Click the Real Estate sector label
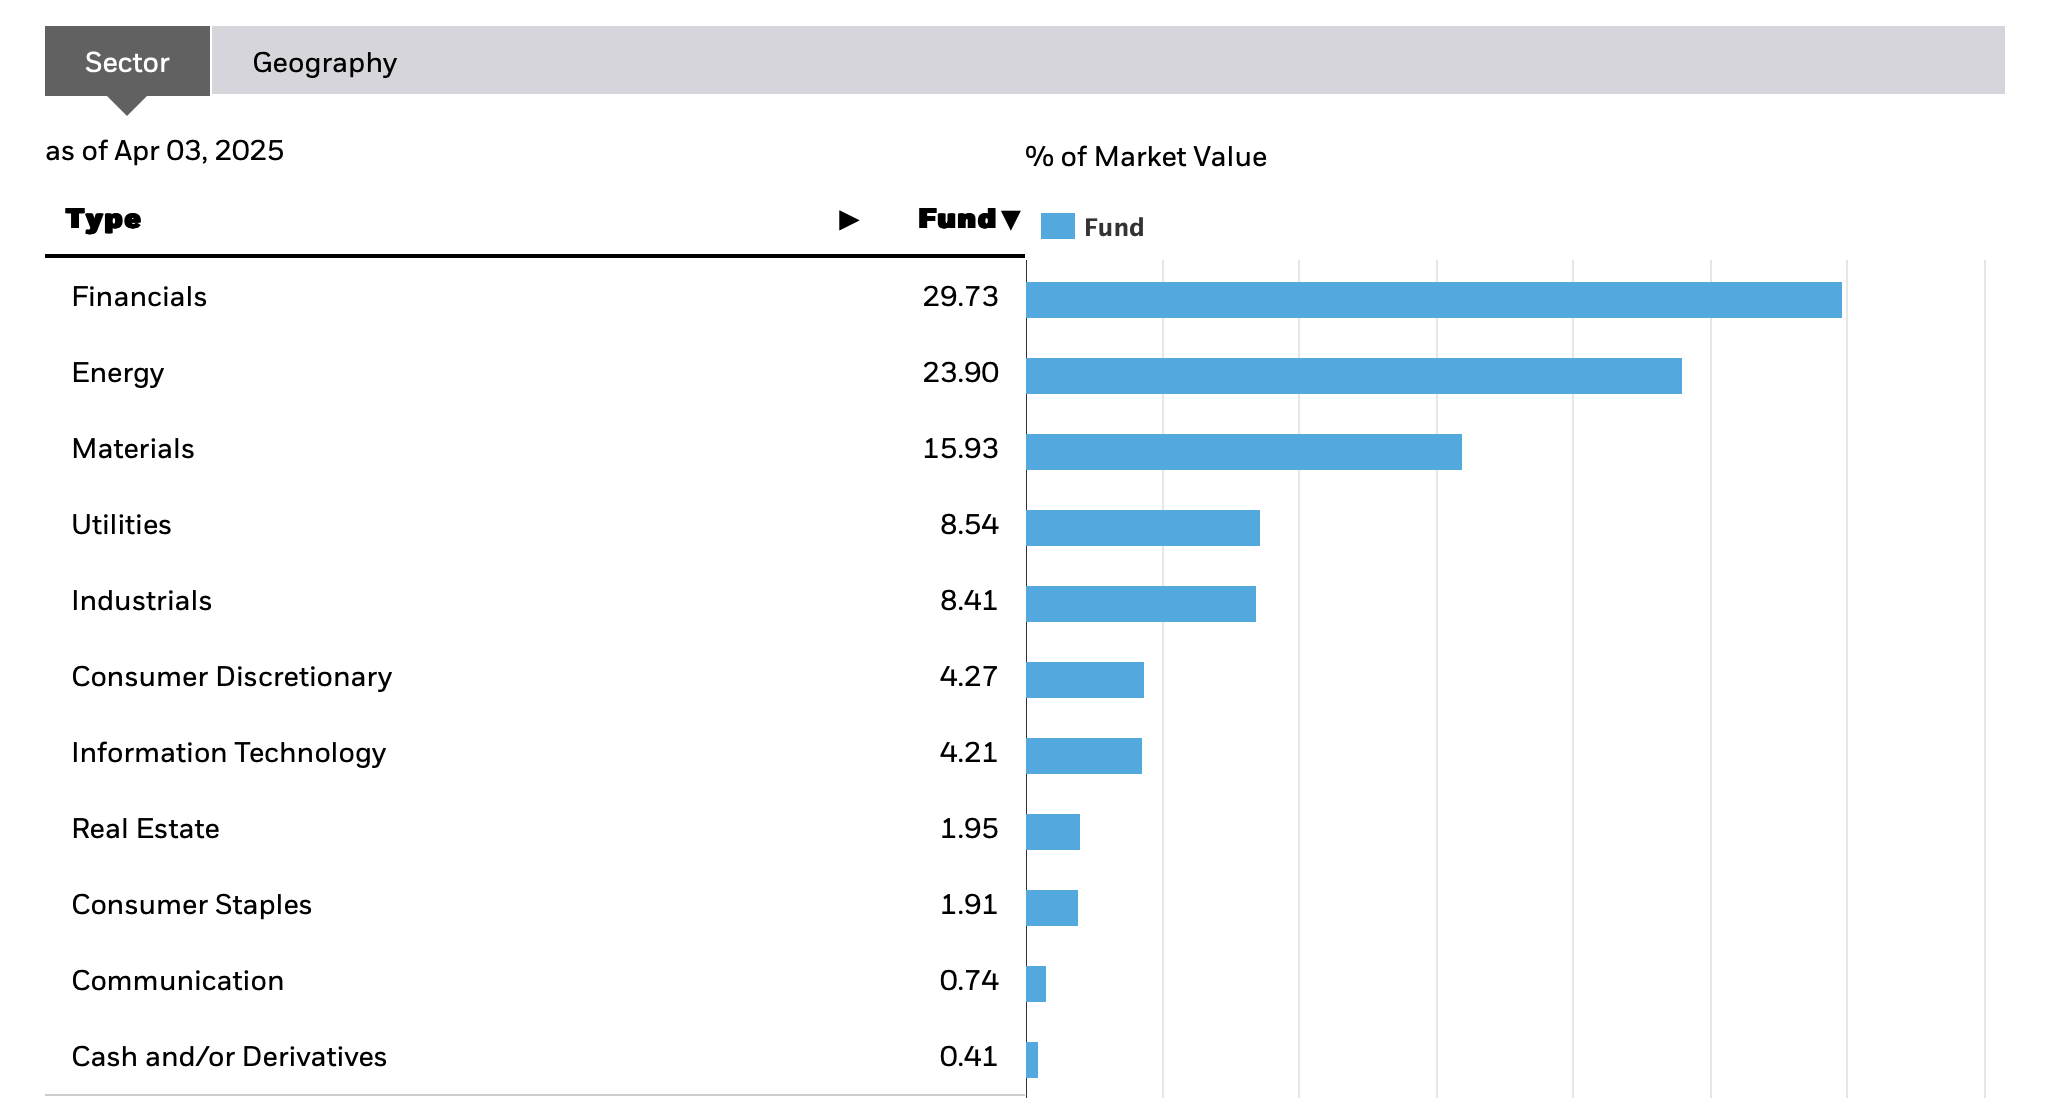Viewport: 2048px width, 1118px height. [x=144, y=828]
